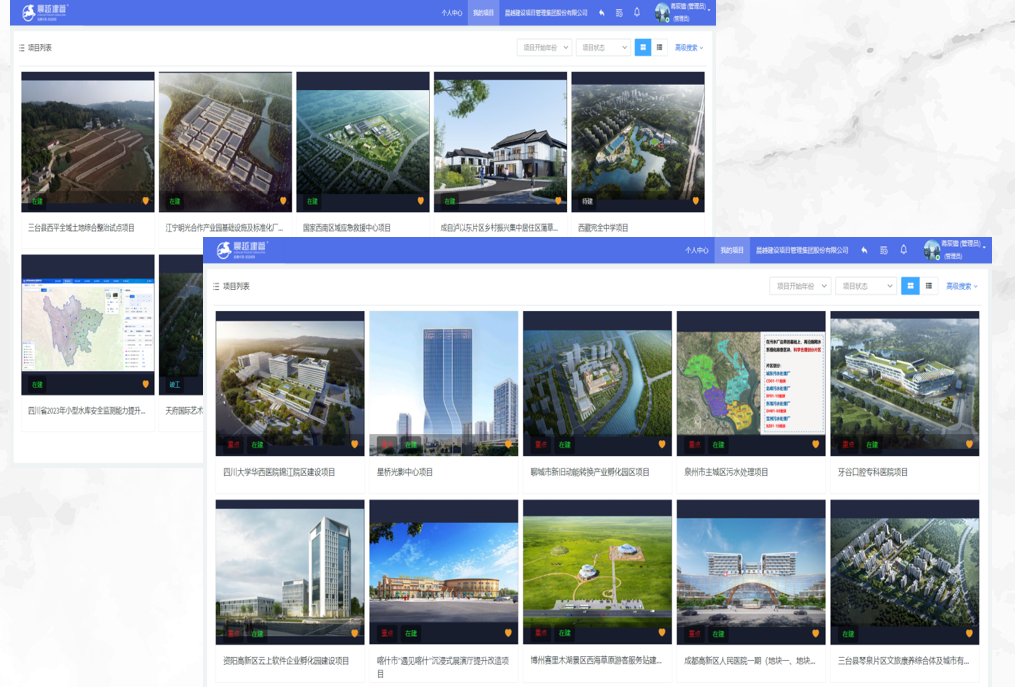
Task: Click the notification bell in the front window
Action: pyautogui.click(x=904, y=250)
